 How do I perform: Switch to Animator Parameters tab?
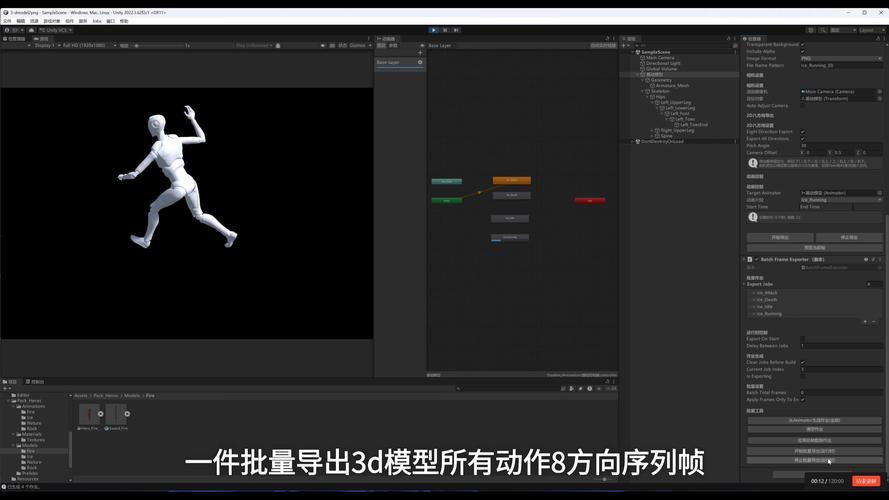click(393, 45)
